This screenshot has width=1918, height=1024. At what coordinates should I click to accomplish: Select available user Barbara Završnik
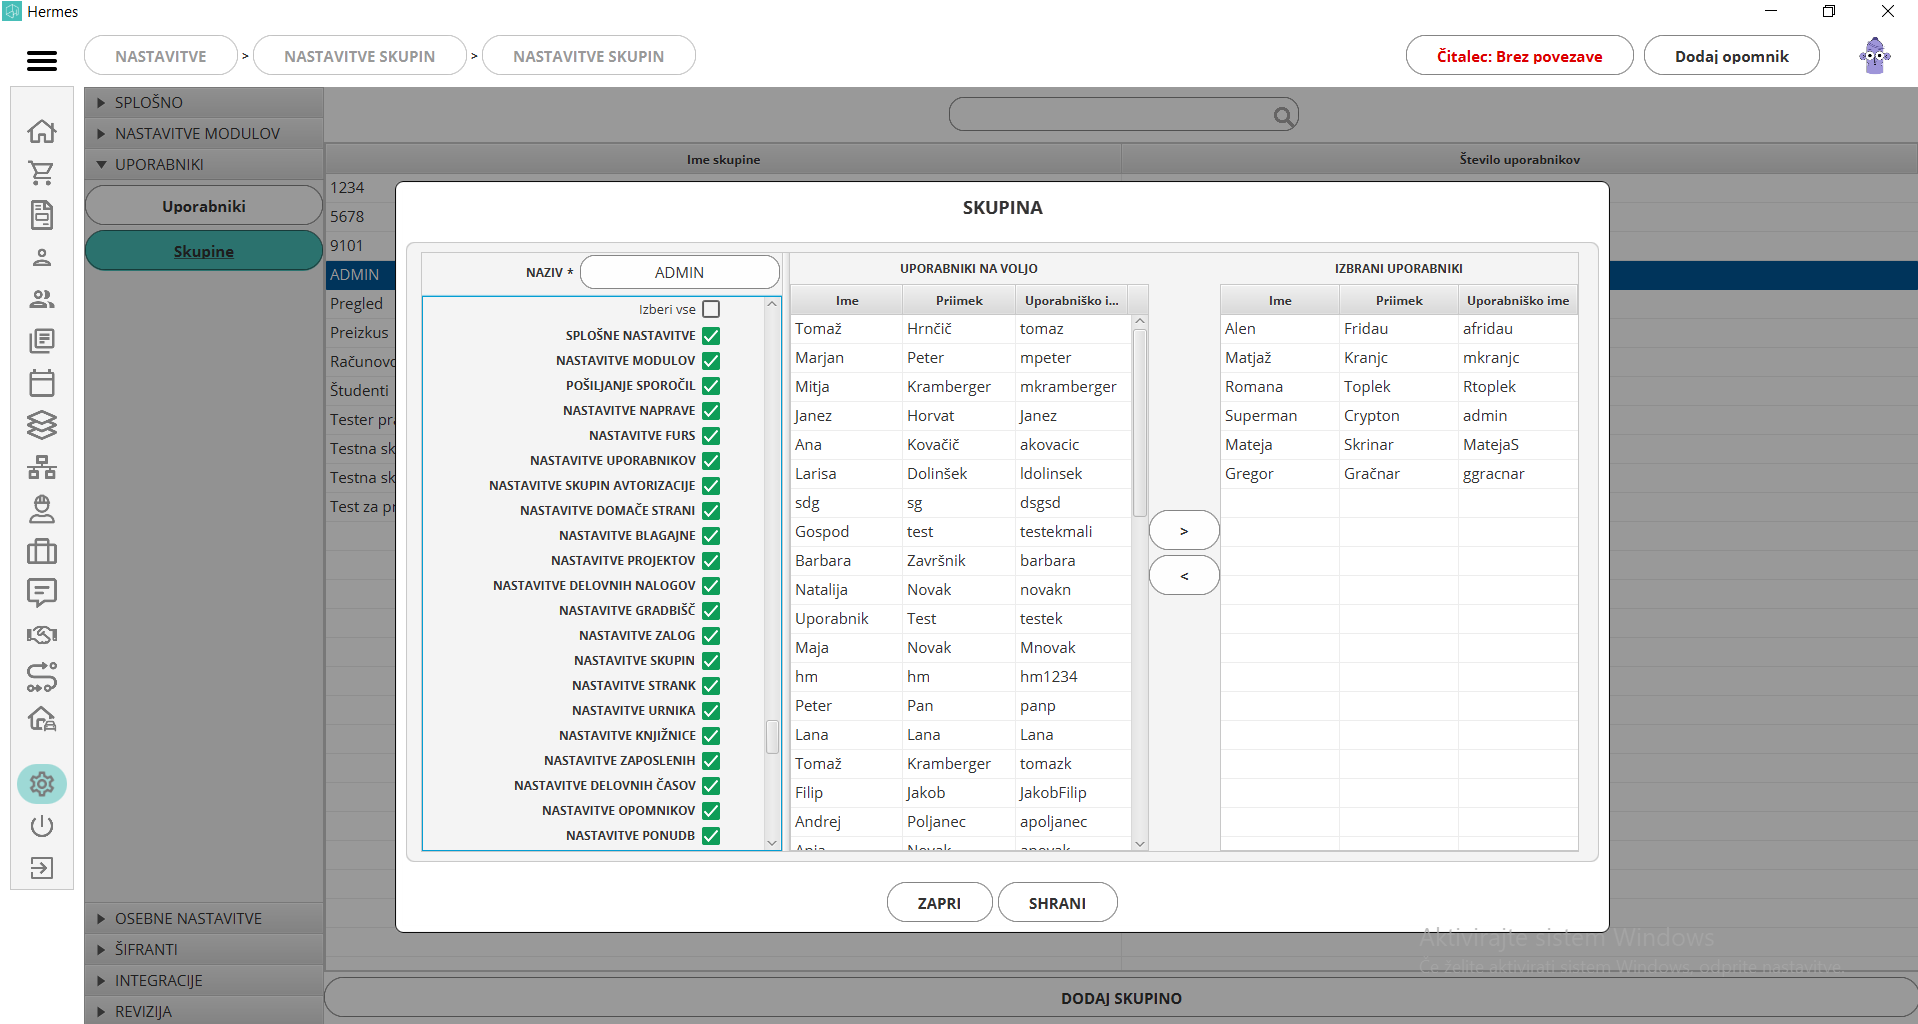(x=961, y=561)
